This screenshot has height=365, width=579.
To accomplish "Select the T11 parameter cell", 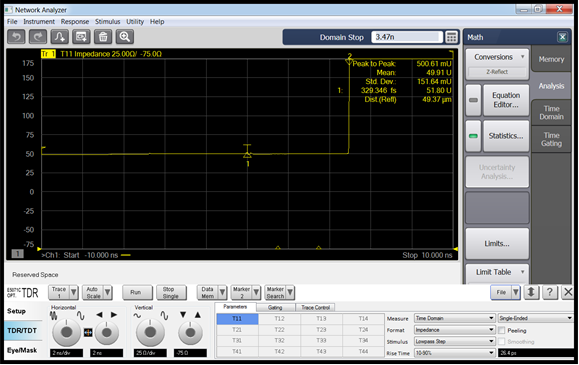I will pyautogui.click(x=237, y=318).
